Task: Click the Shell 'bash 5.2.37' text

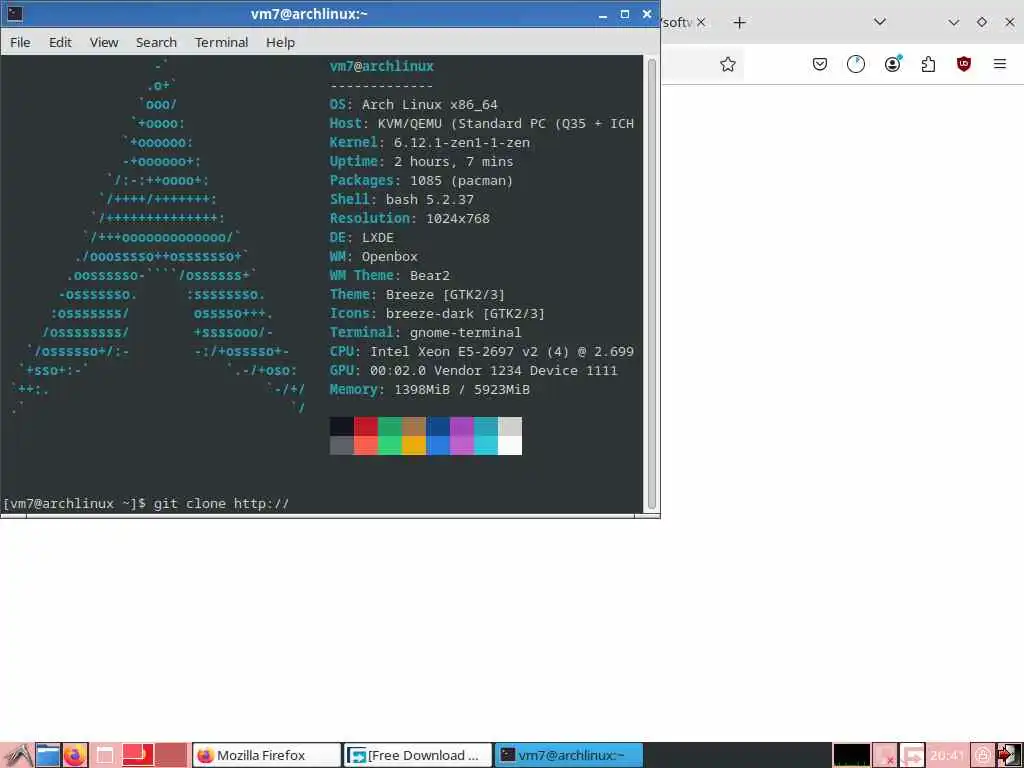Action: coord(430,199)
